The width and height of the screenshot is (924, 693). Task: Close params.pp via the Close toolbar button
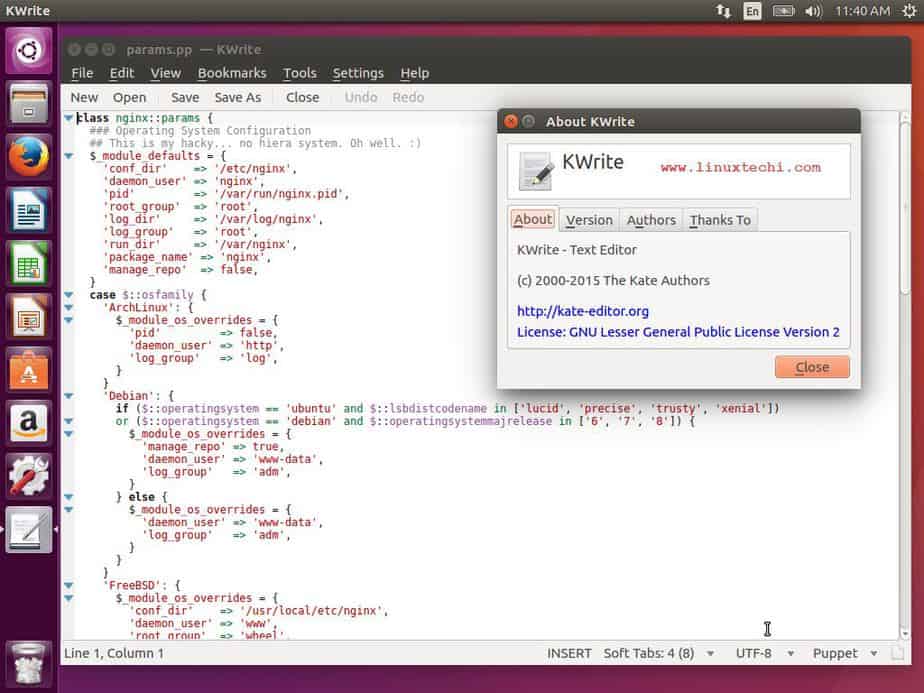(x=303, y=97)
